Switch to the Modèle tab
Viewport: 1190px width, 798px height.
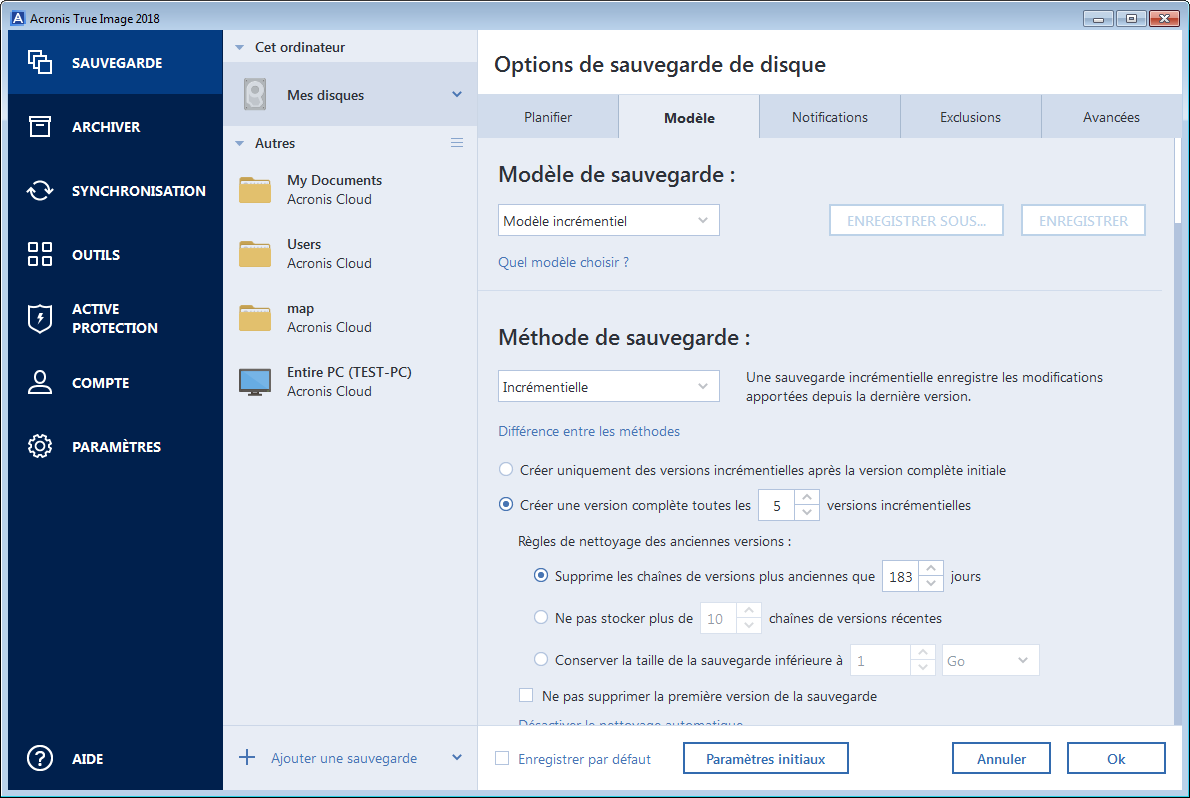689,117
